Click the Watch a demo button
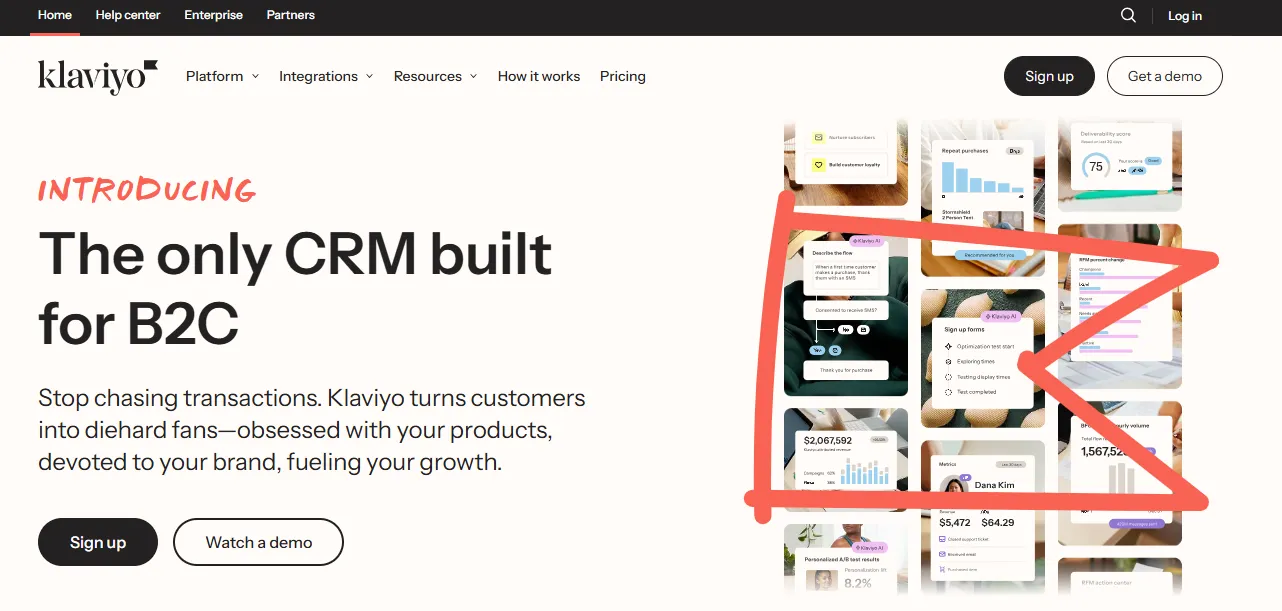 [258, 542]
